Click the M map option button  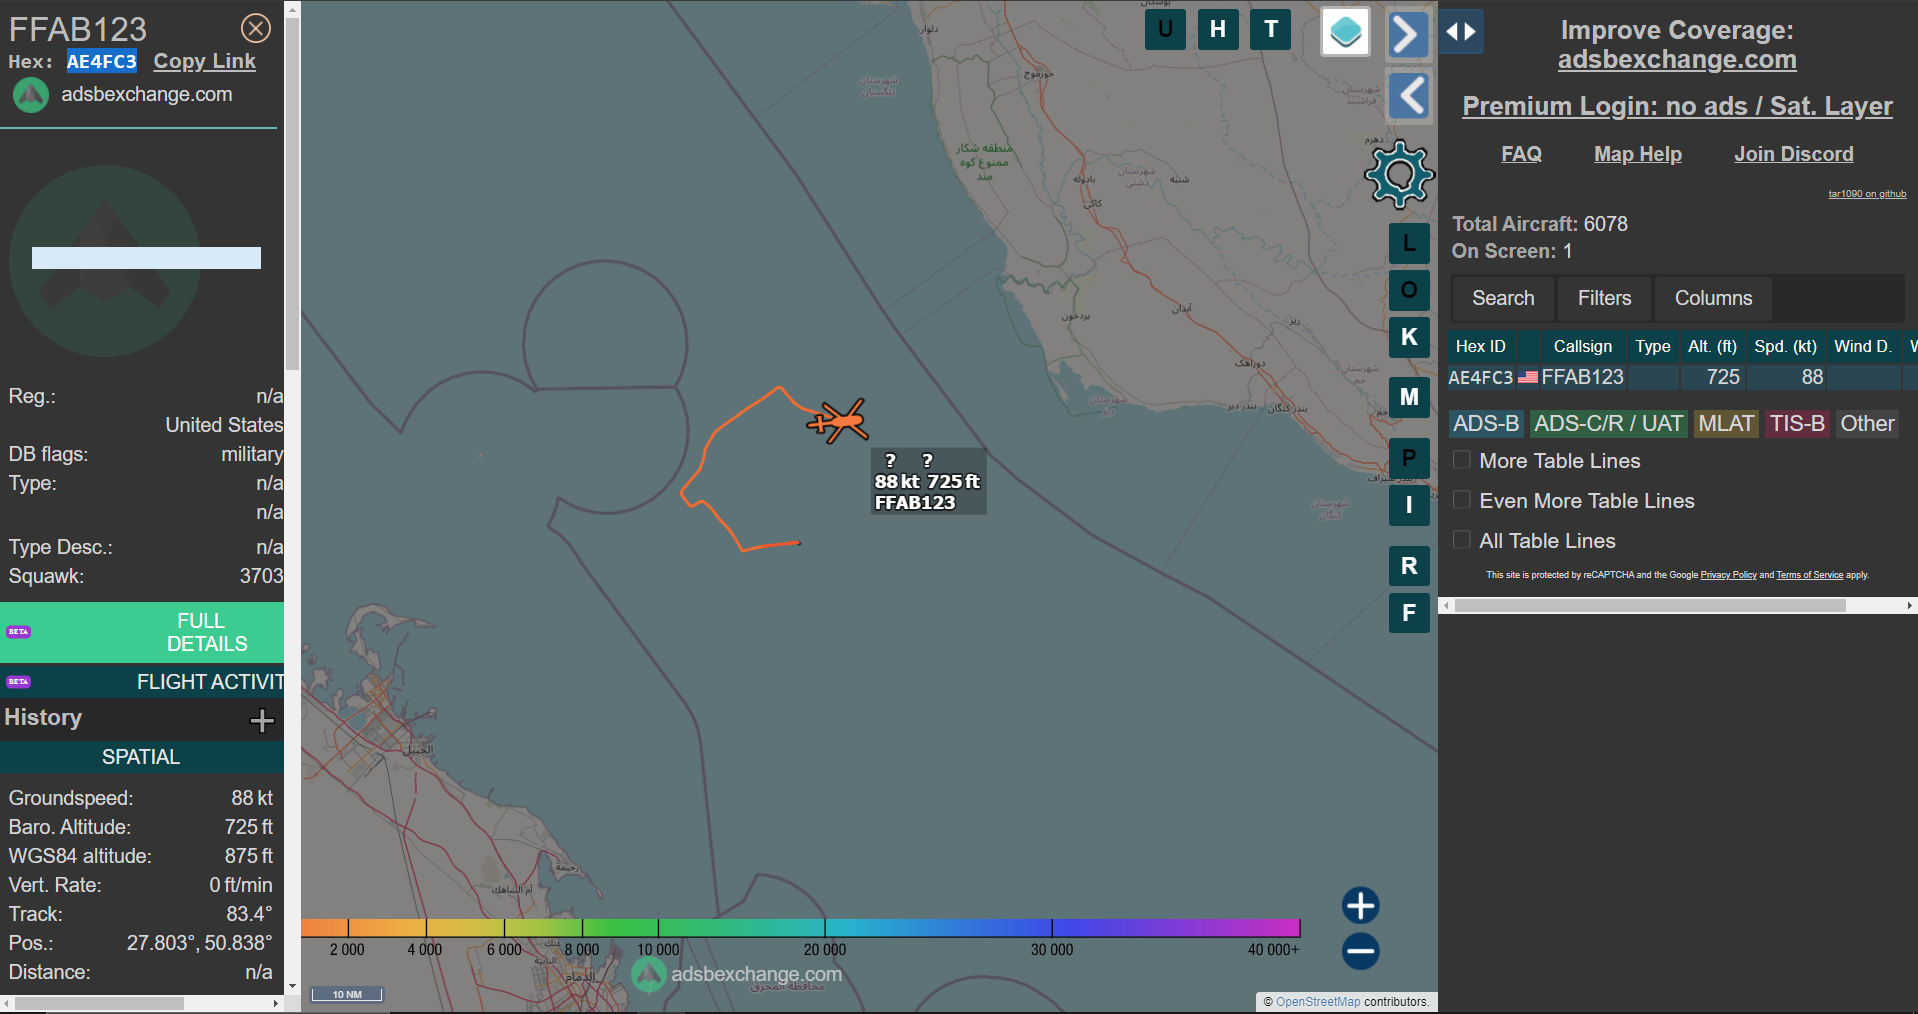click(1409, 397)
